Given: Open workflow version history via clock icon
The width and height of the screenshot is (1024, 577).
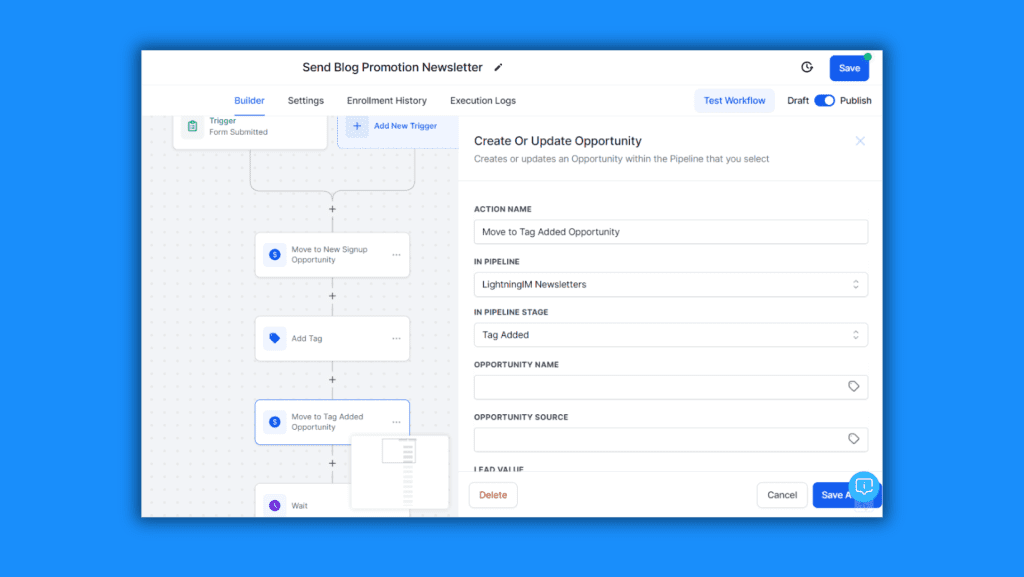Looking at the screenshot, I should tap(807, 67).
